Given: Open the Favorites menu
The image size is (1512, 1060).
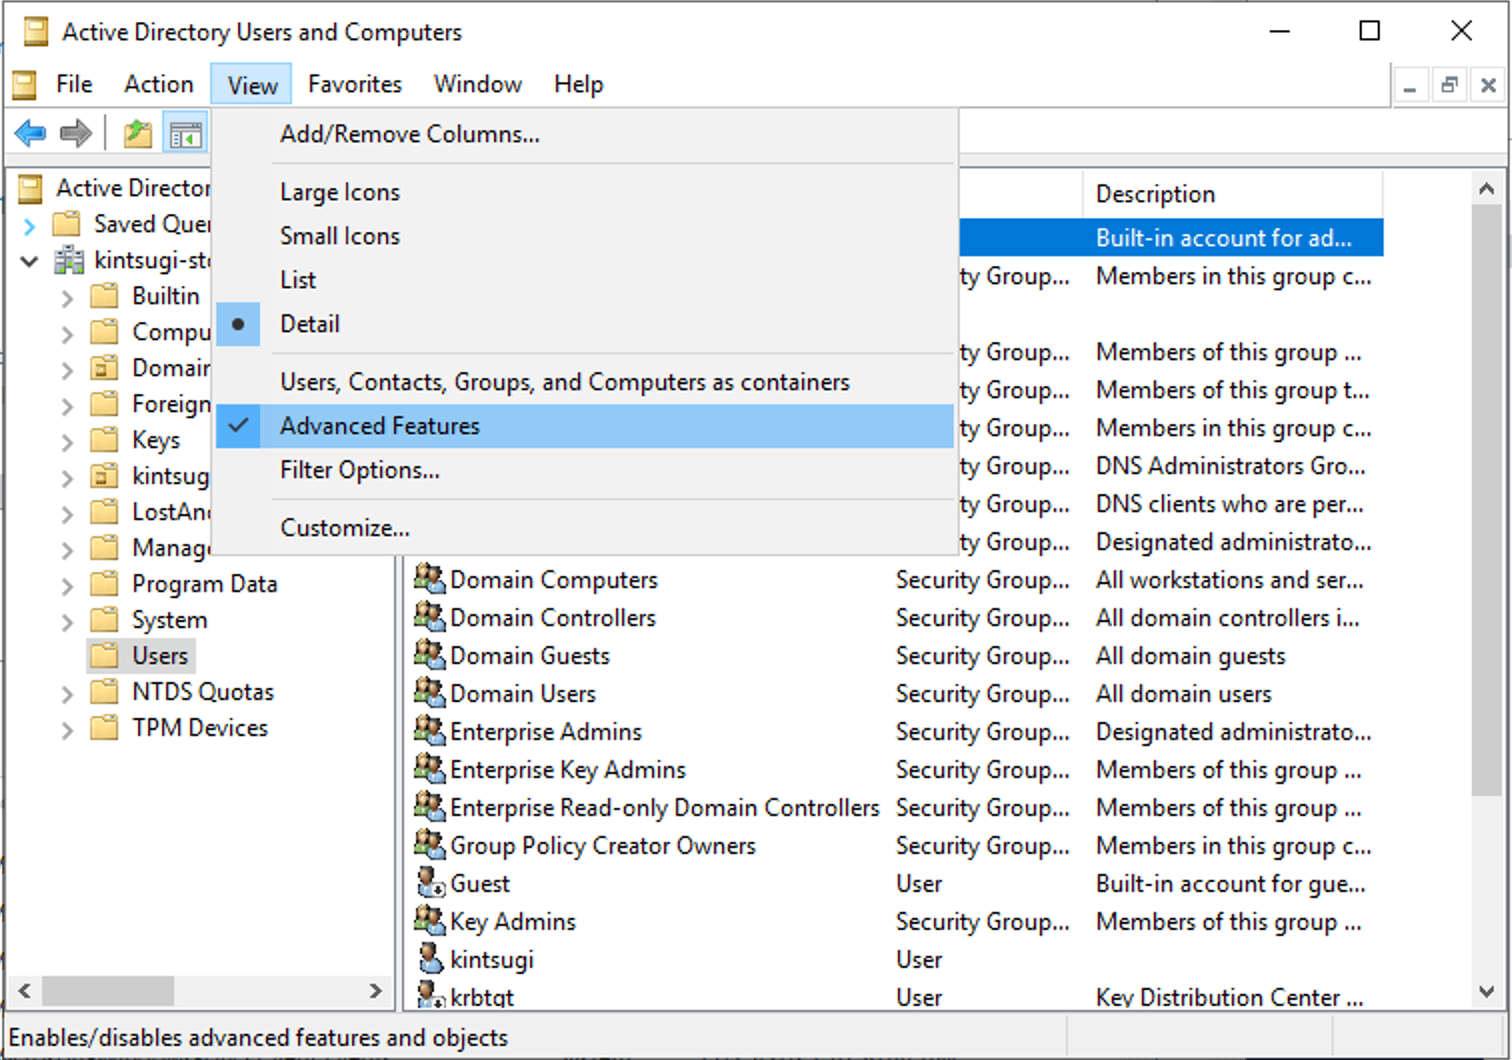Looking at the screenshot, I should [x=355, y=84].
